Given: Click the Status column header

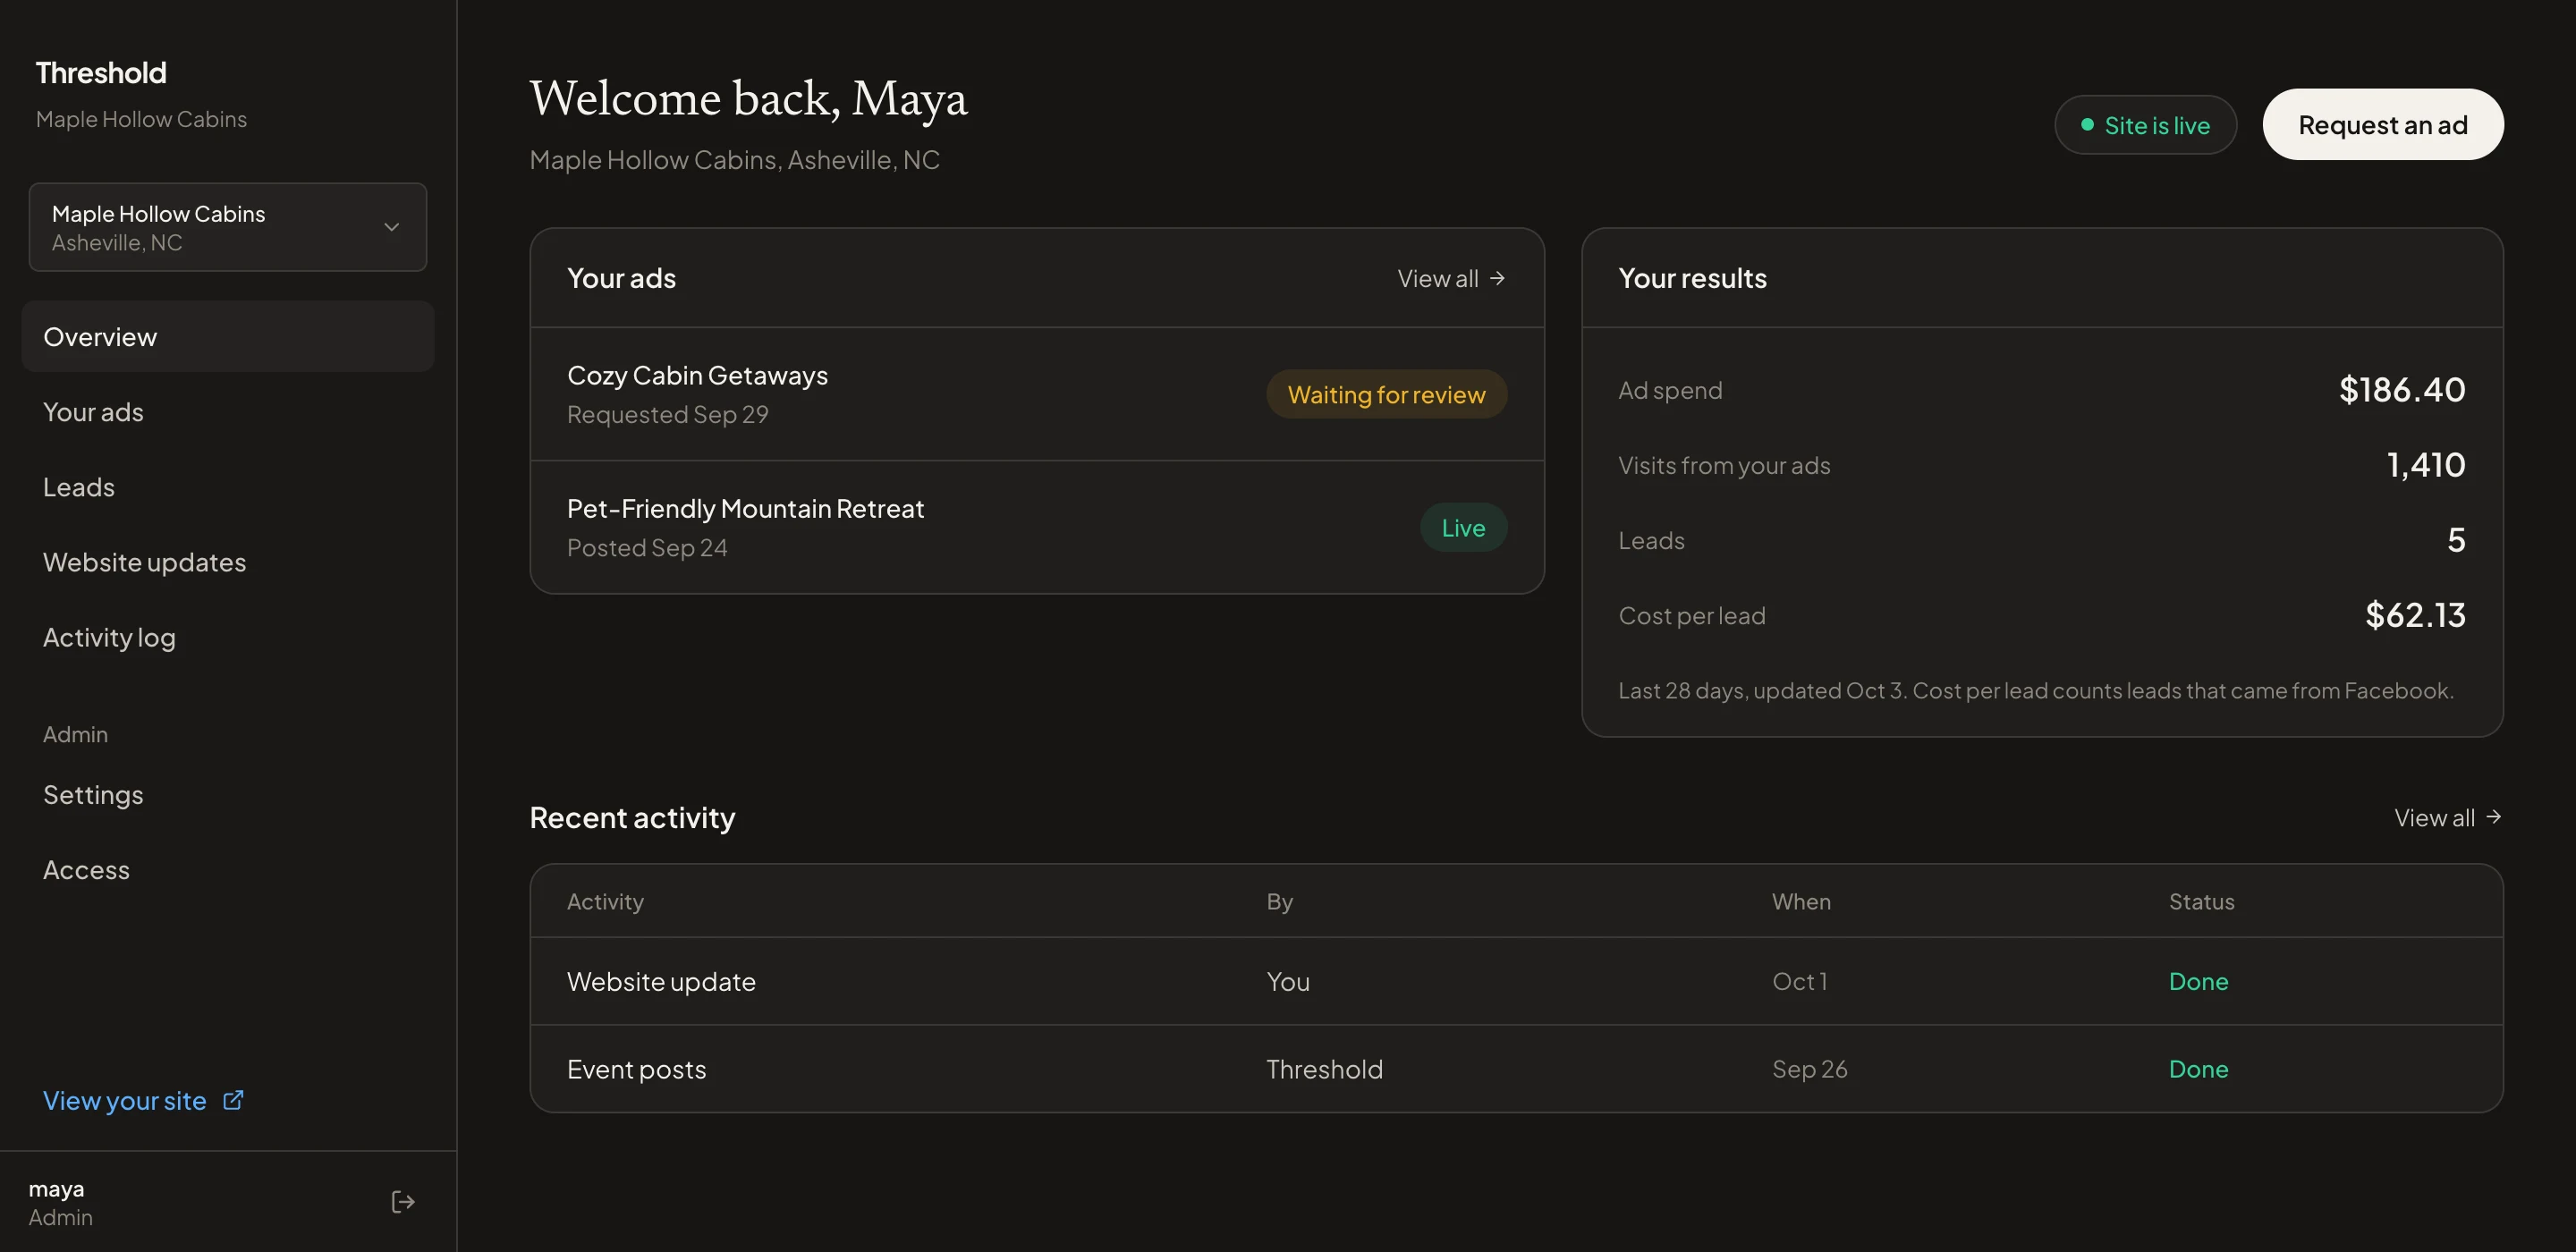Looking at the screenshot, I should click(2201, 901).
